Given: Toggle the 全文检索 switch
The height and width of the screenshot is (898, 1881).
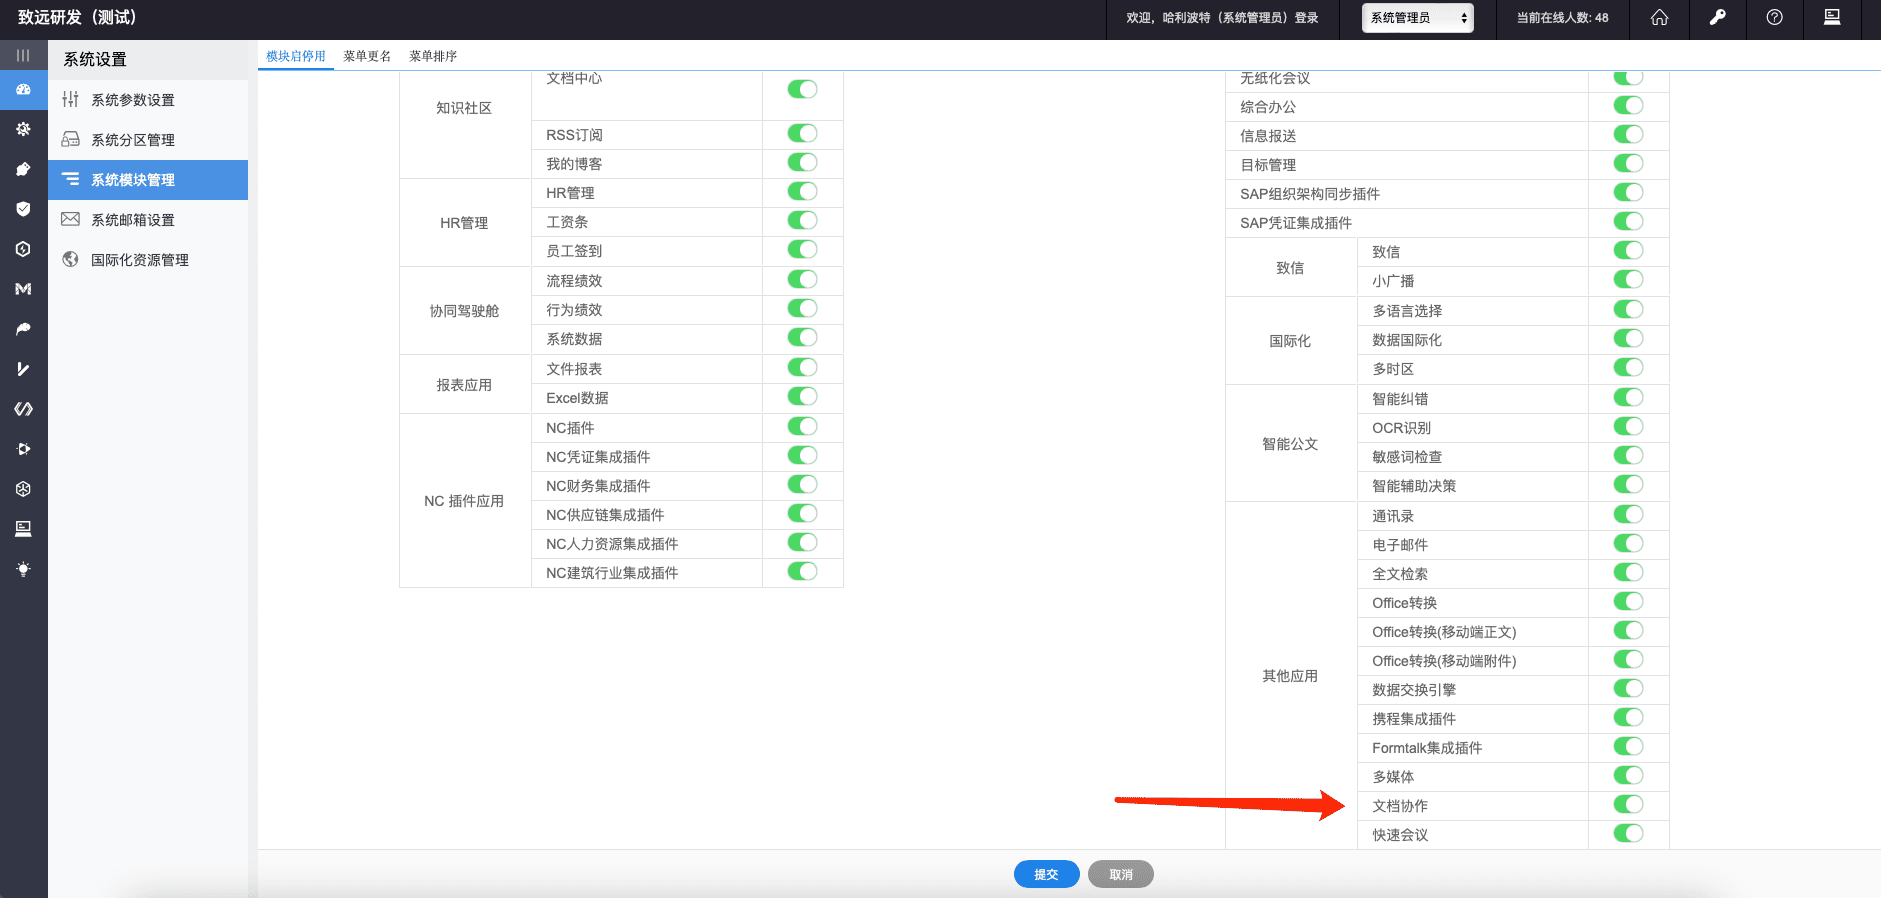Looking at the screenshot, I should [x=1628, y=572].
